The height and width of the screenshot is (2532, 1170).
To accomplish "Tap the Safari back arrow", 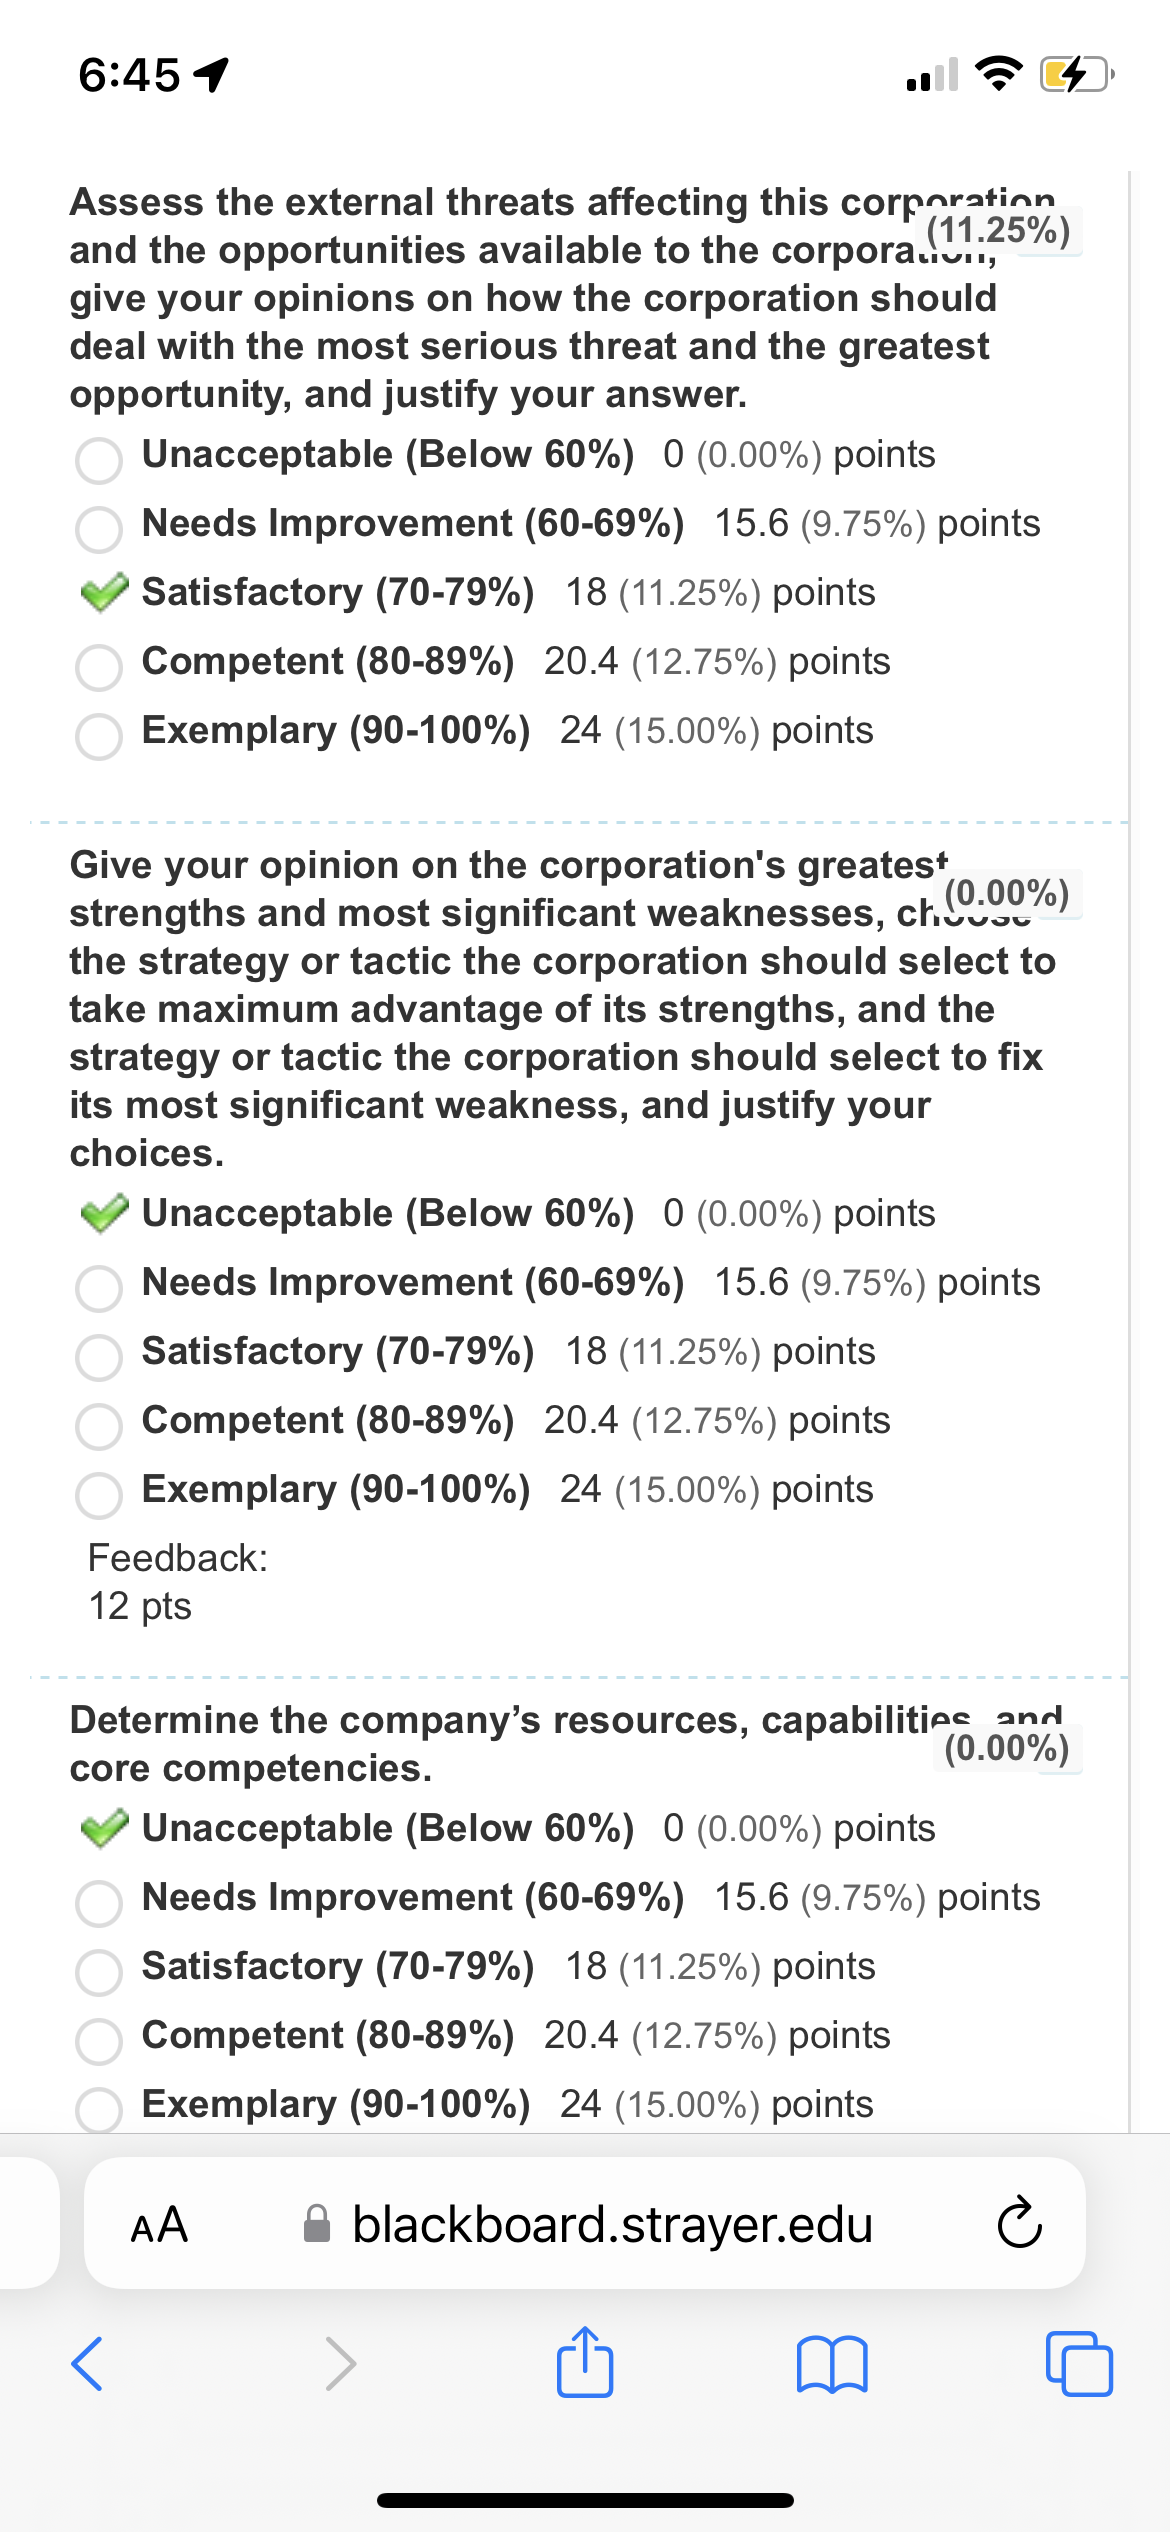I will [x=87, y=2364].
